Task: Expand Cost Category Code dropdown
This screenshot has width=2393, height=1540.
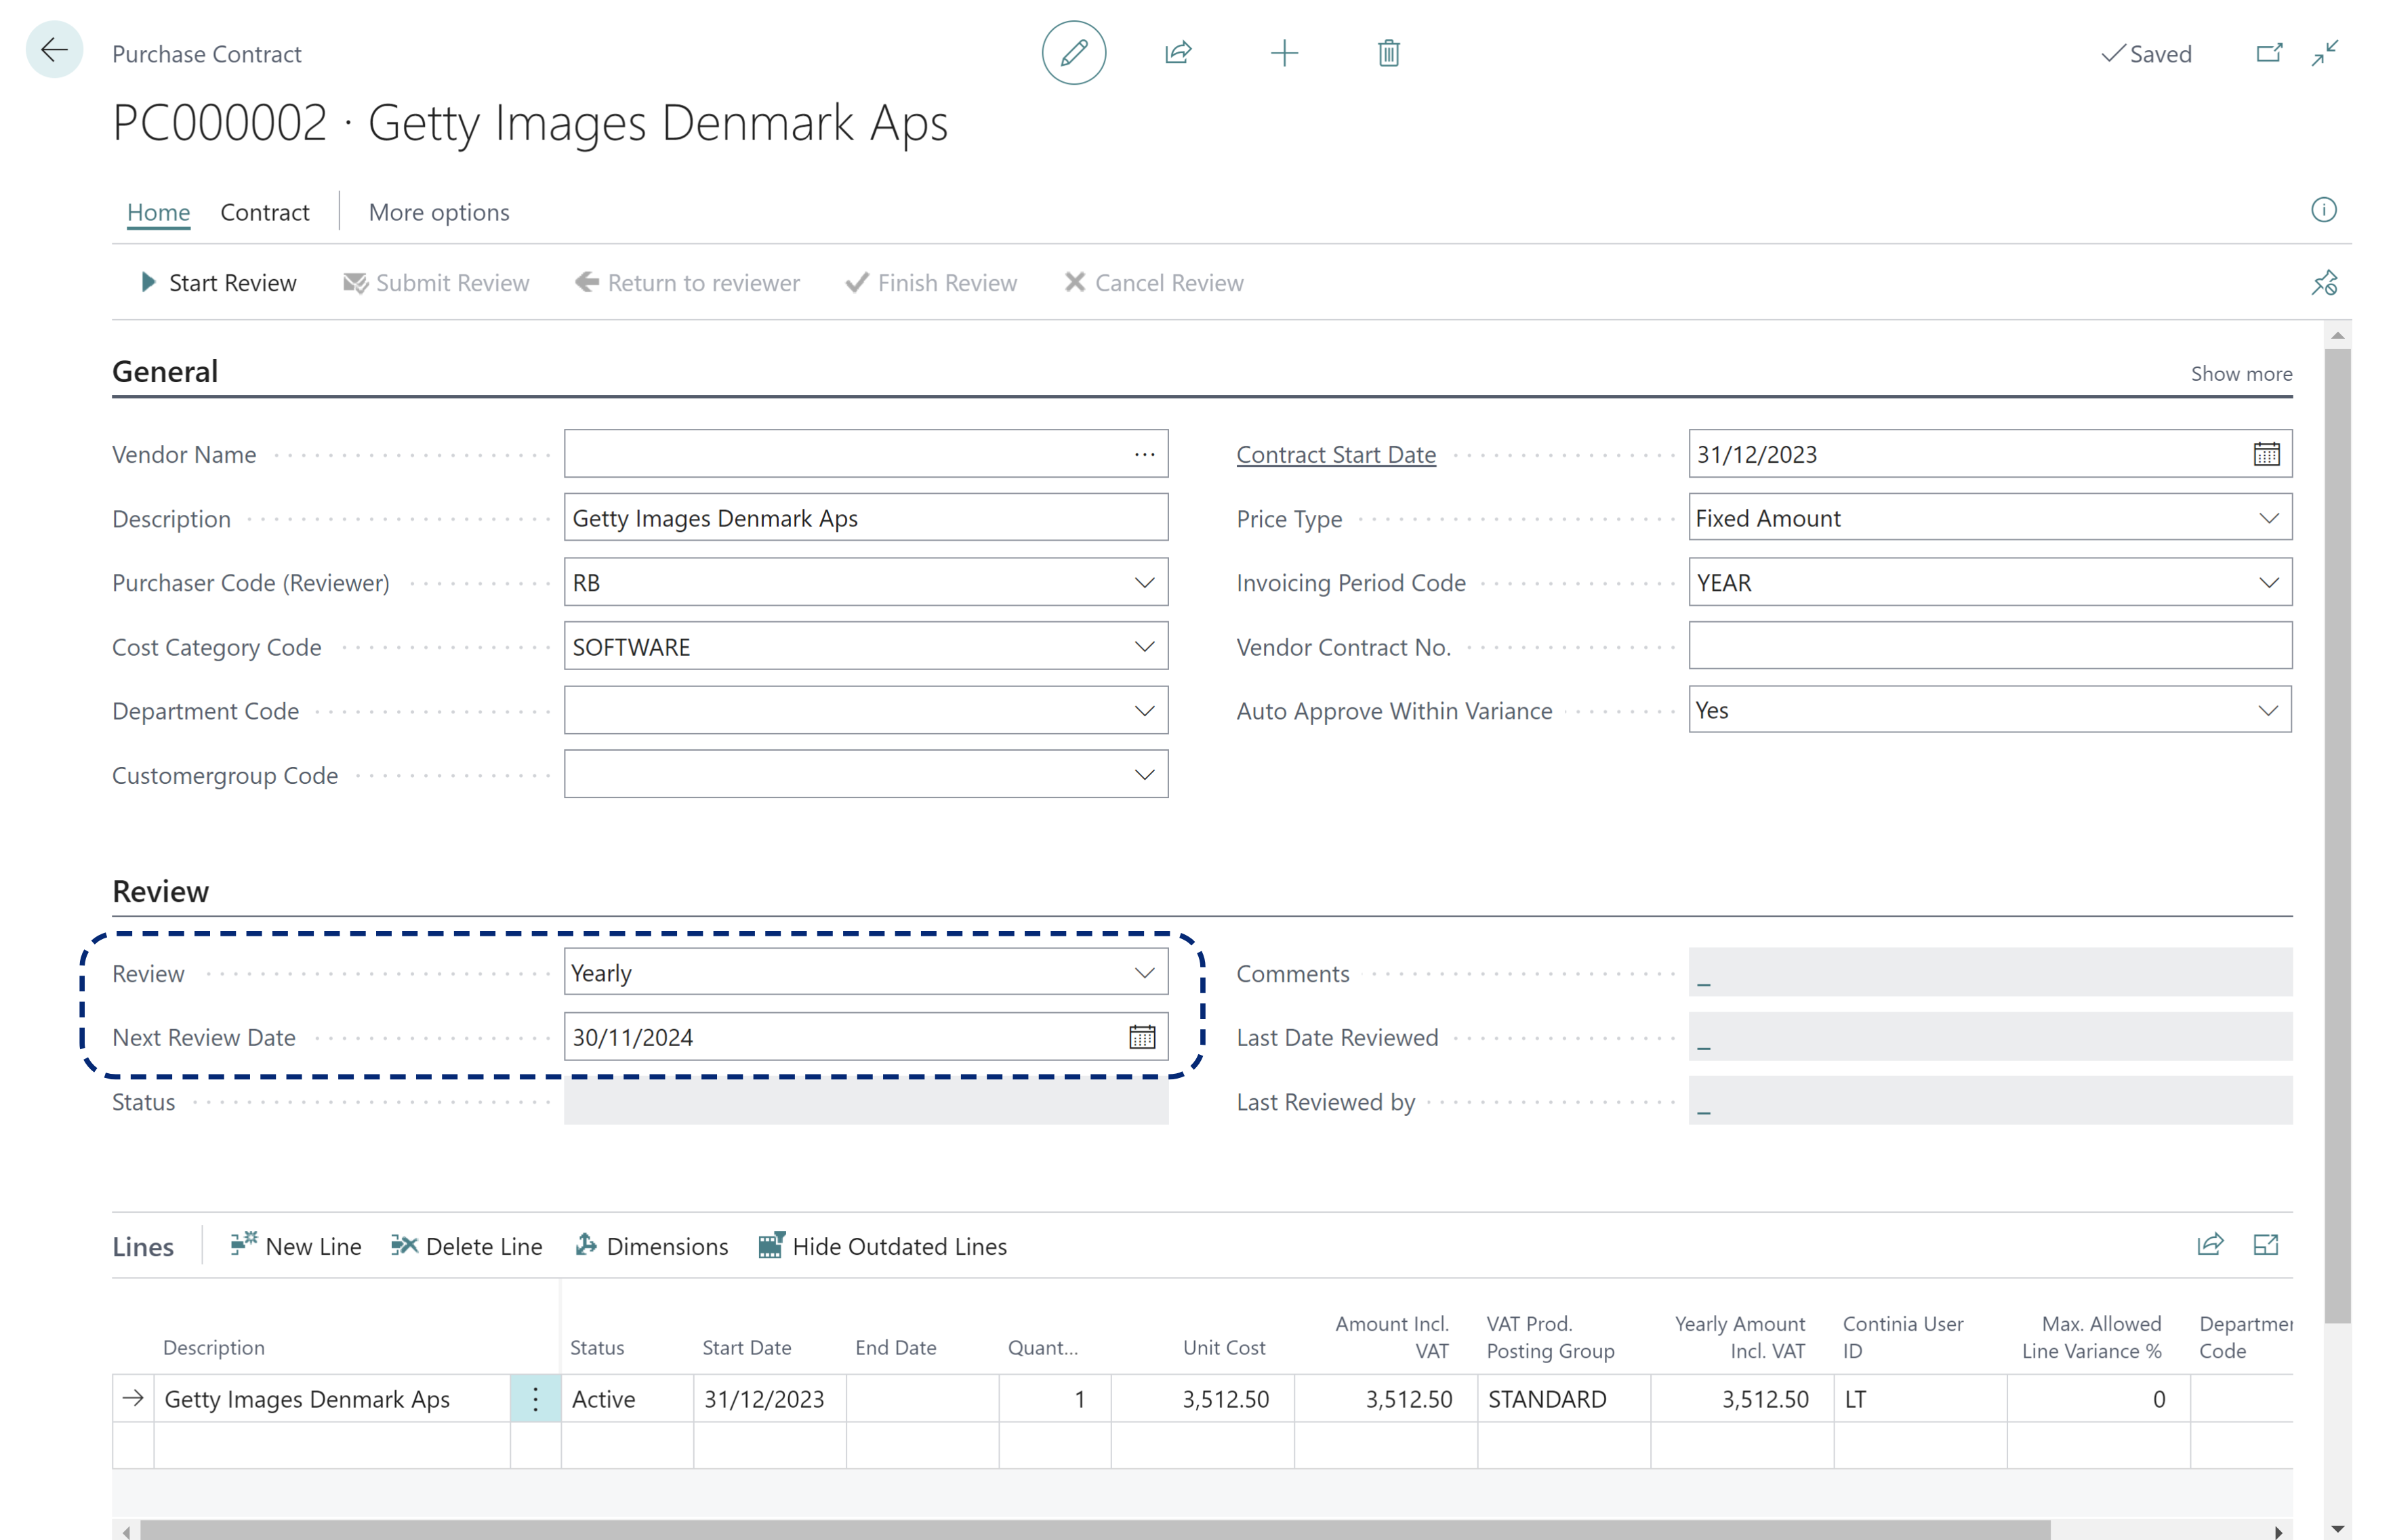Action: pyautogui.click(x=1144, y=646)
